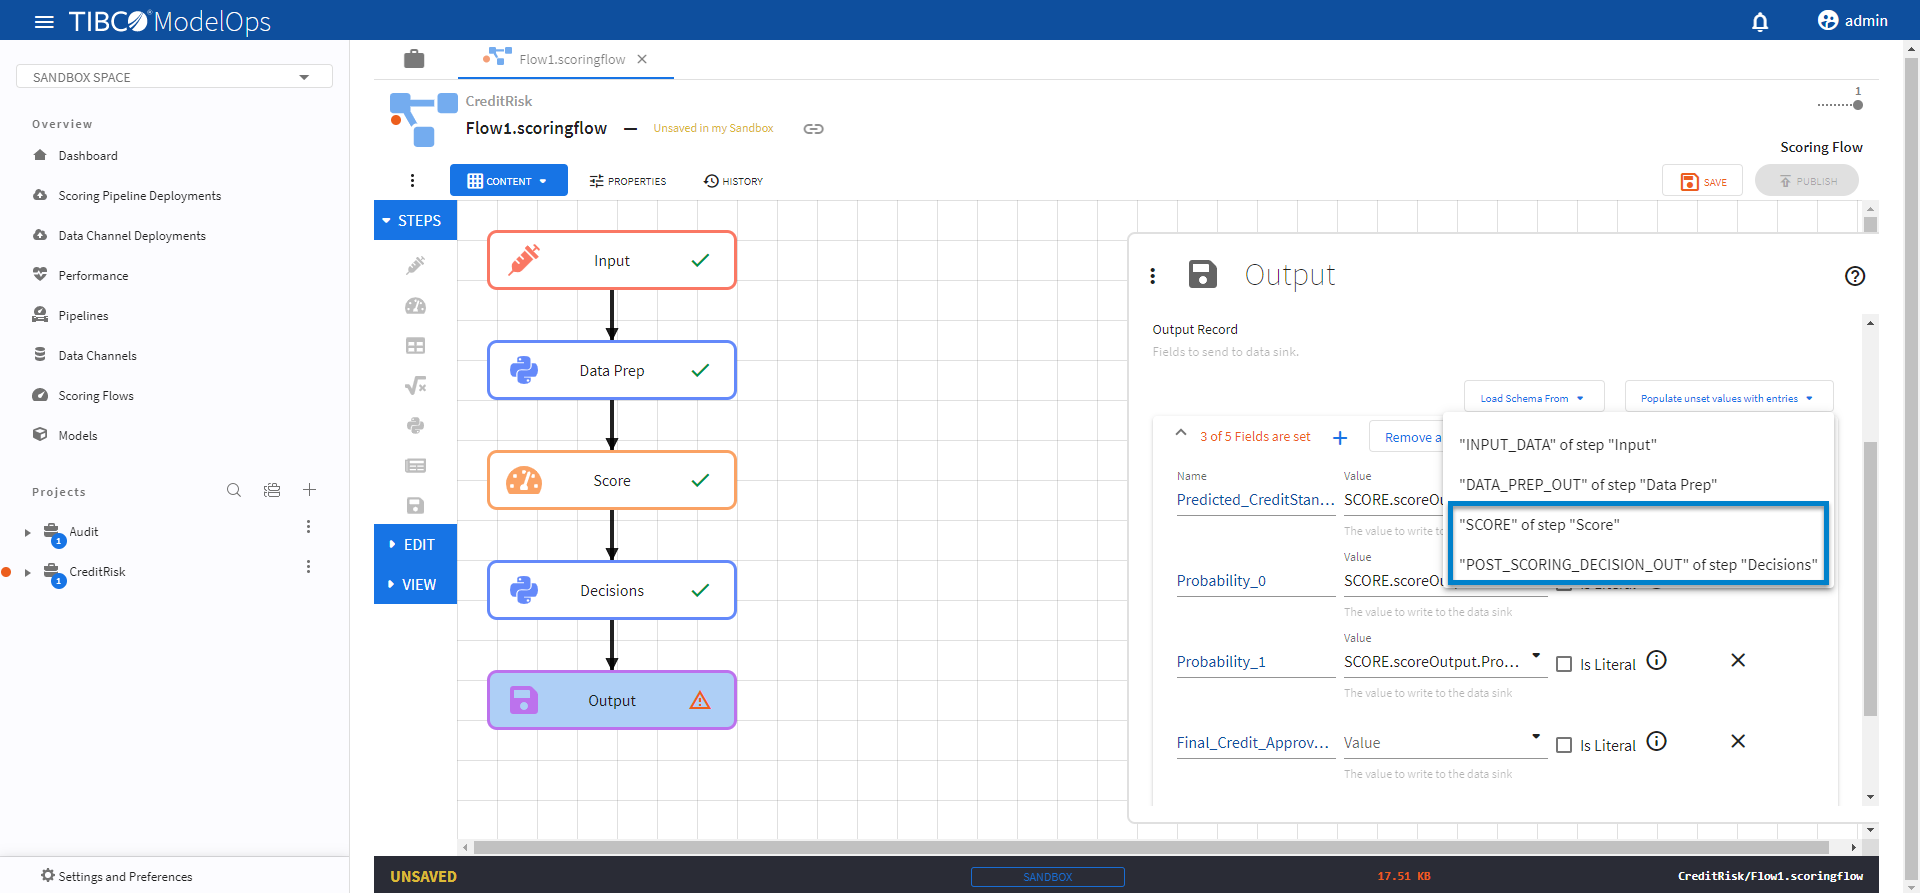Add a new project with plus icon
Image resolution: width=1920 pixels, height=893 pixels.
(310, 490)
